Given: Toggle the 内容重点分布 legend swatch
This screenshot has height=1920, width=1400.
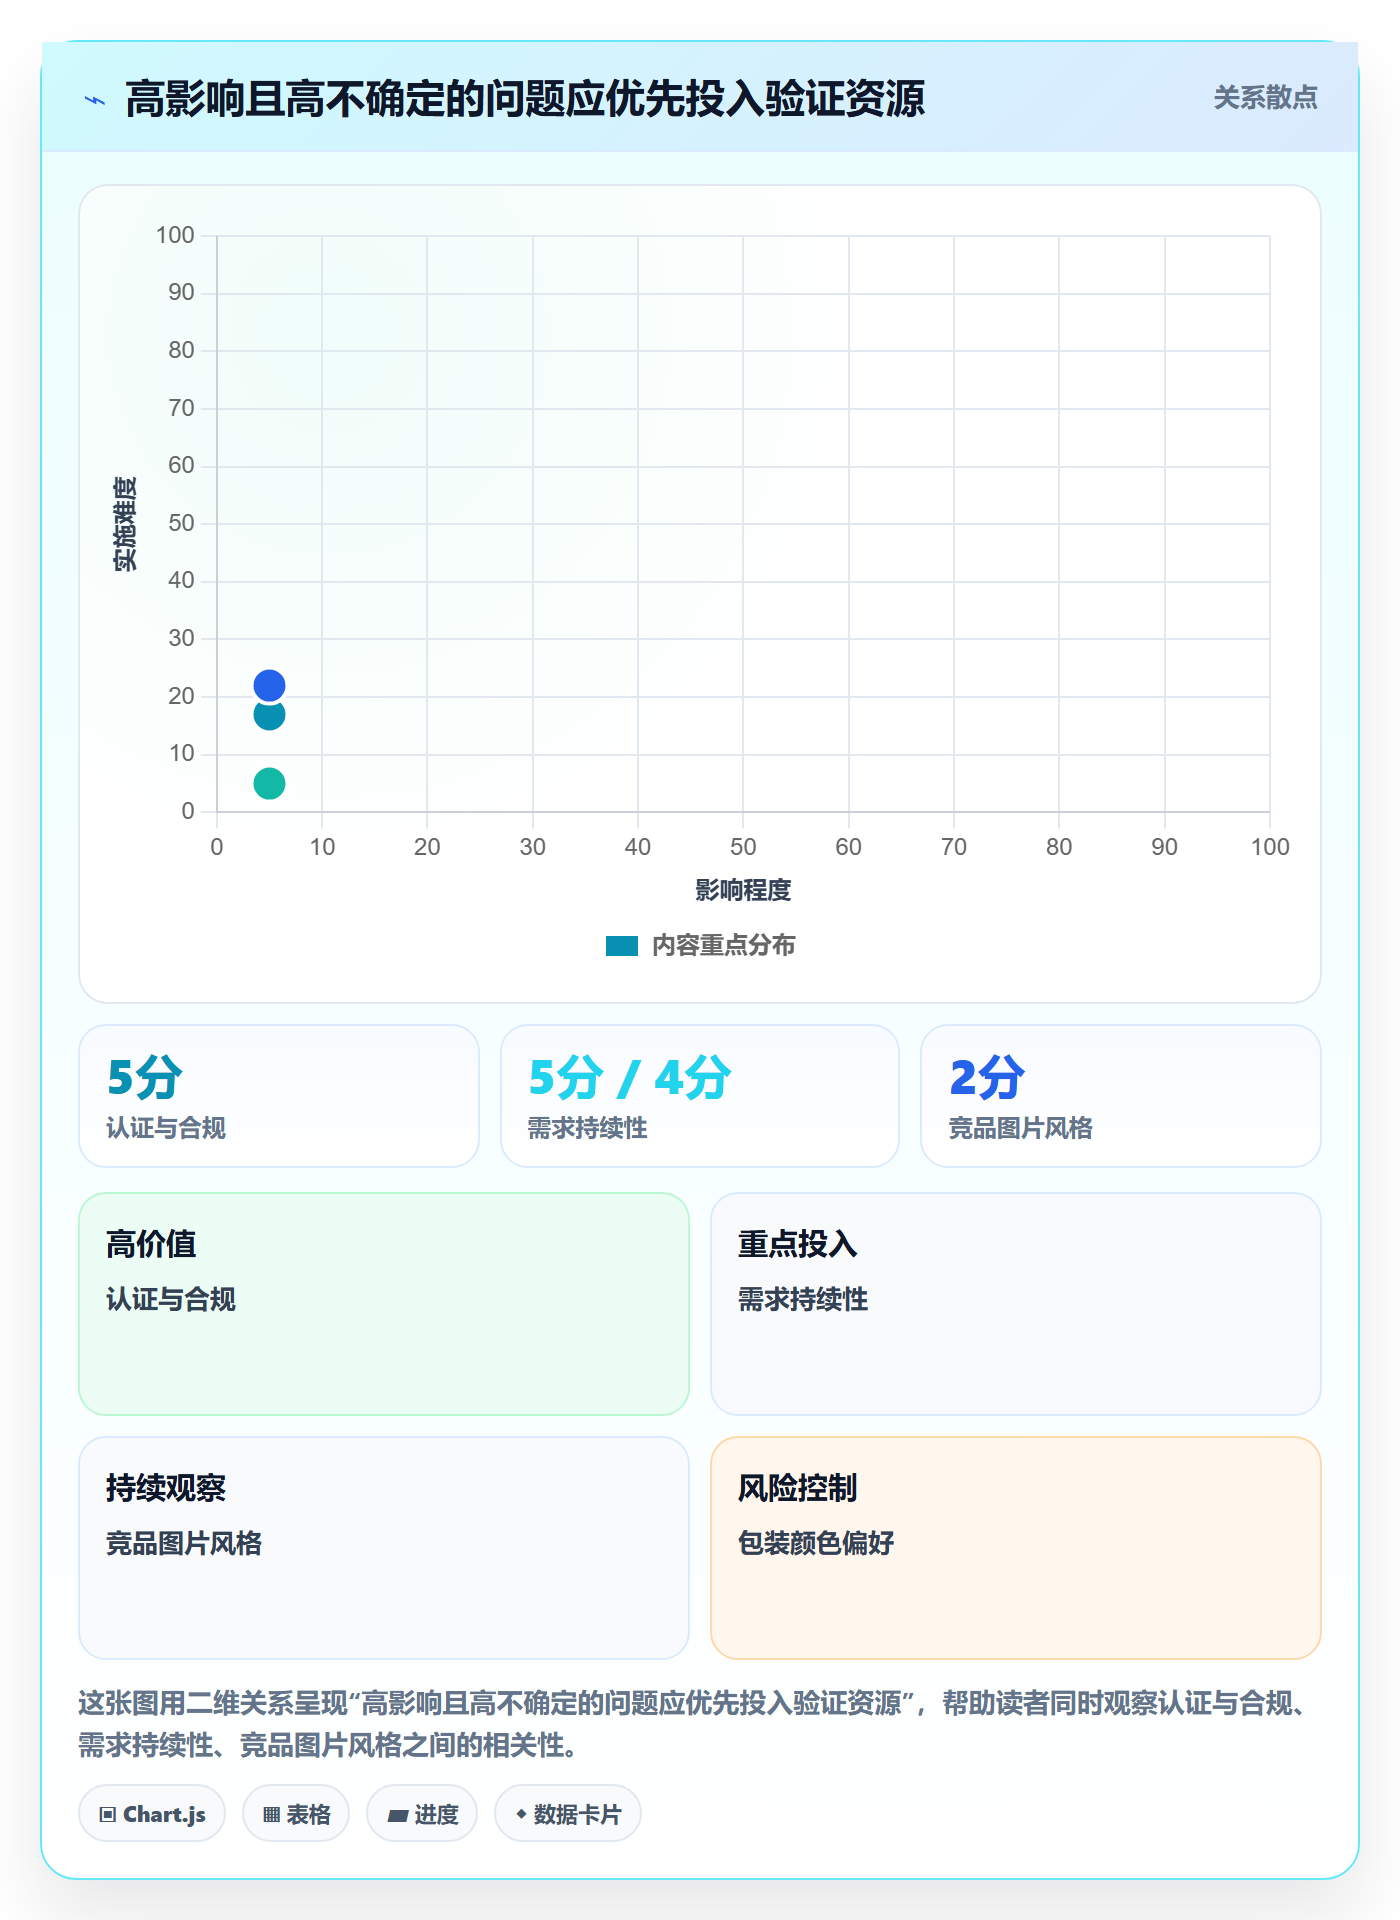Looking at the screenshot, I should click(x=622, y=946).
